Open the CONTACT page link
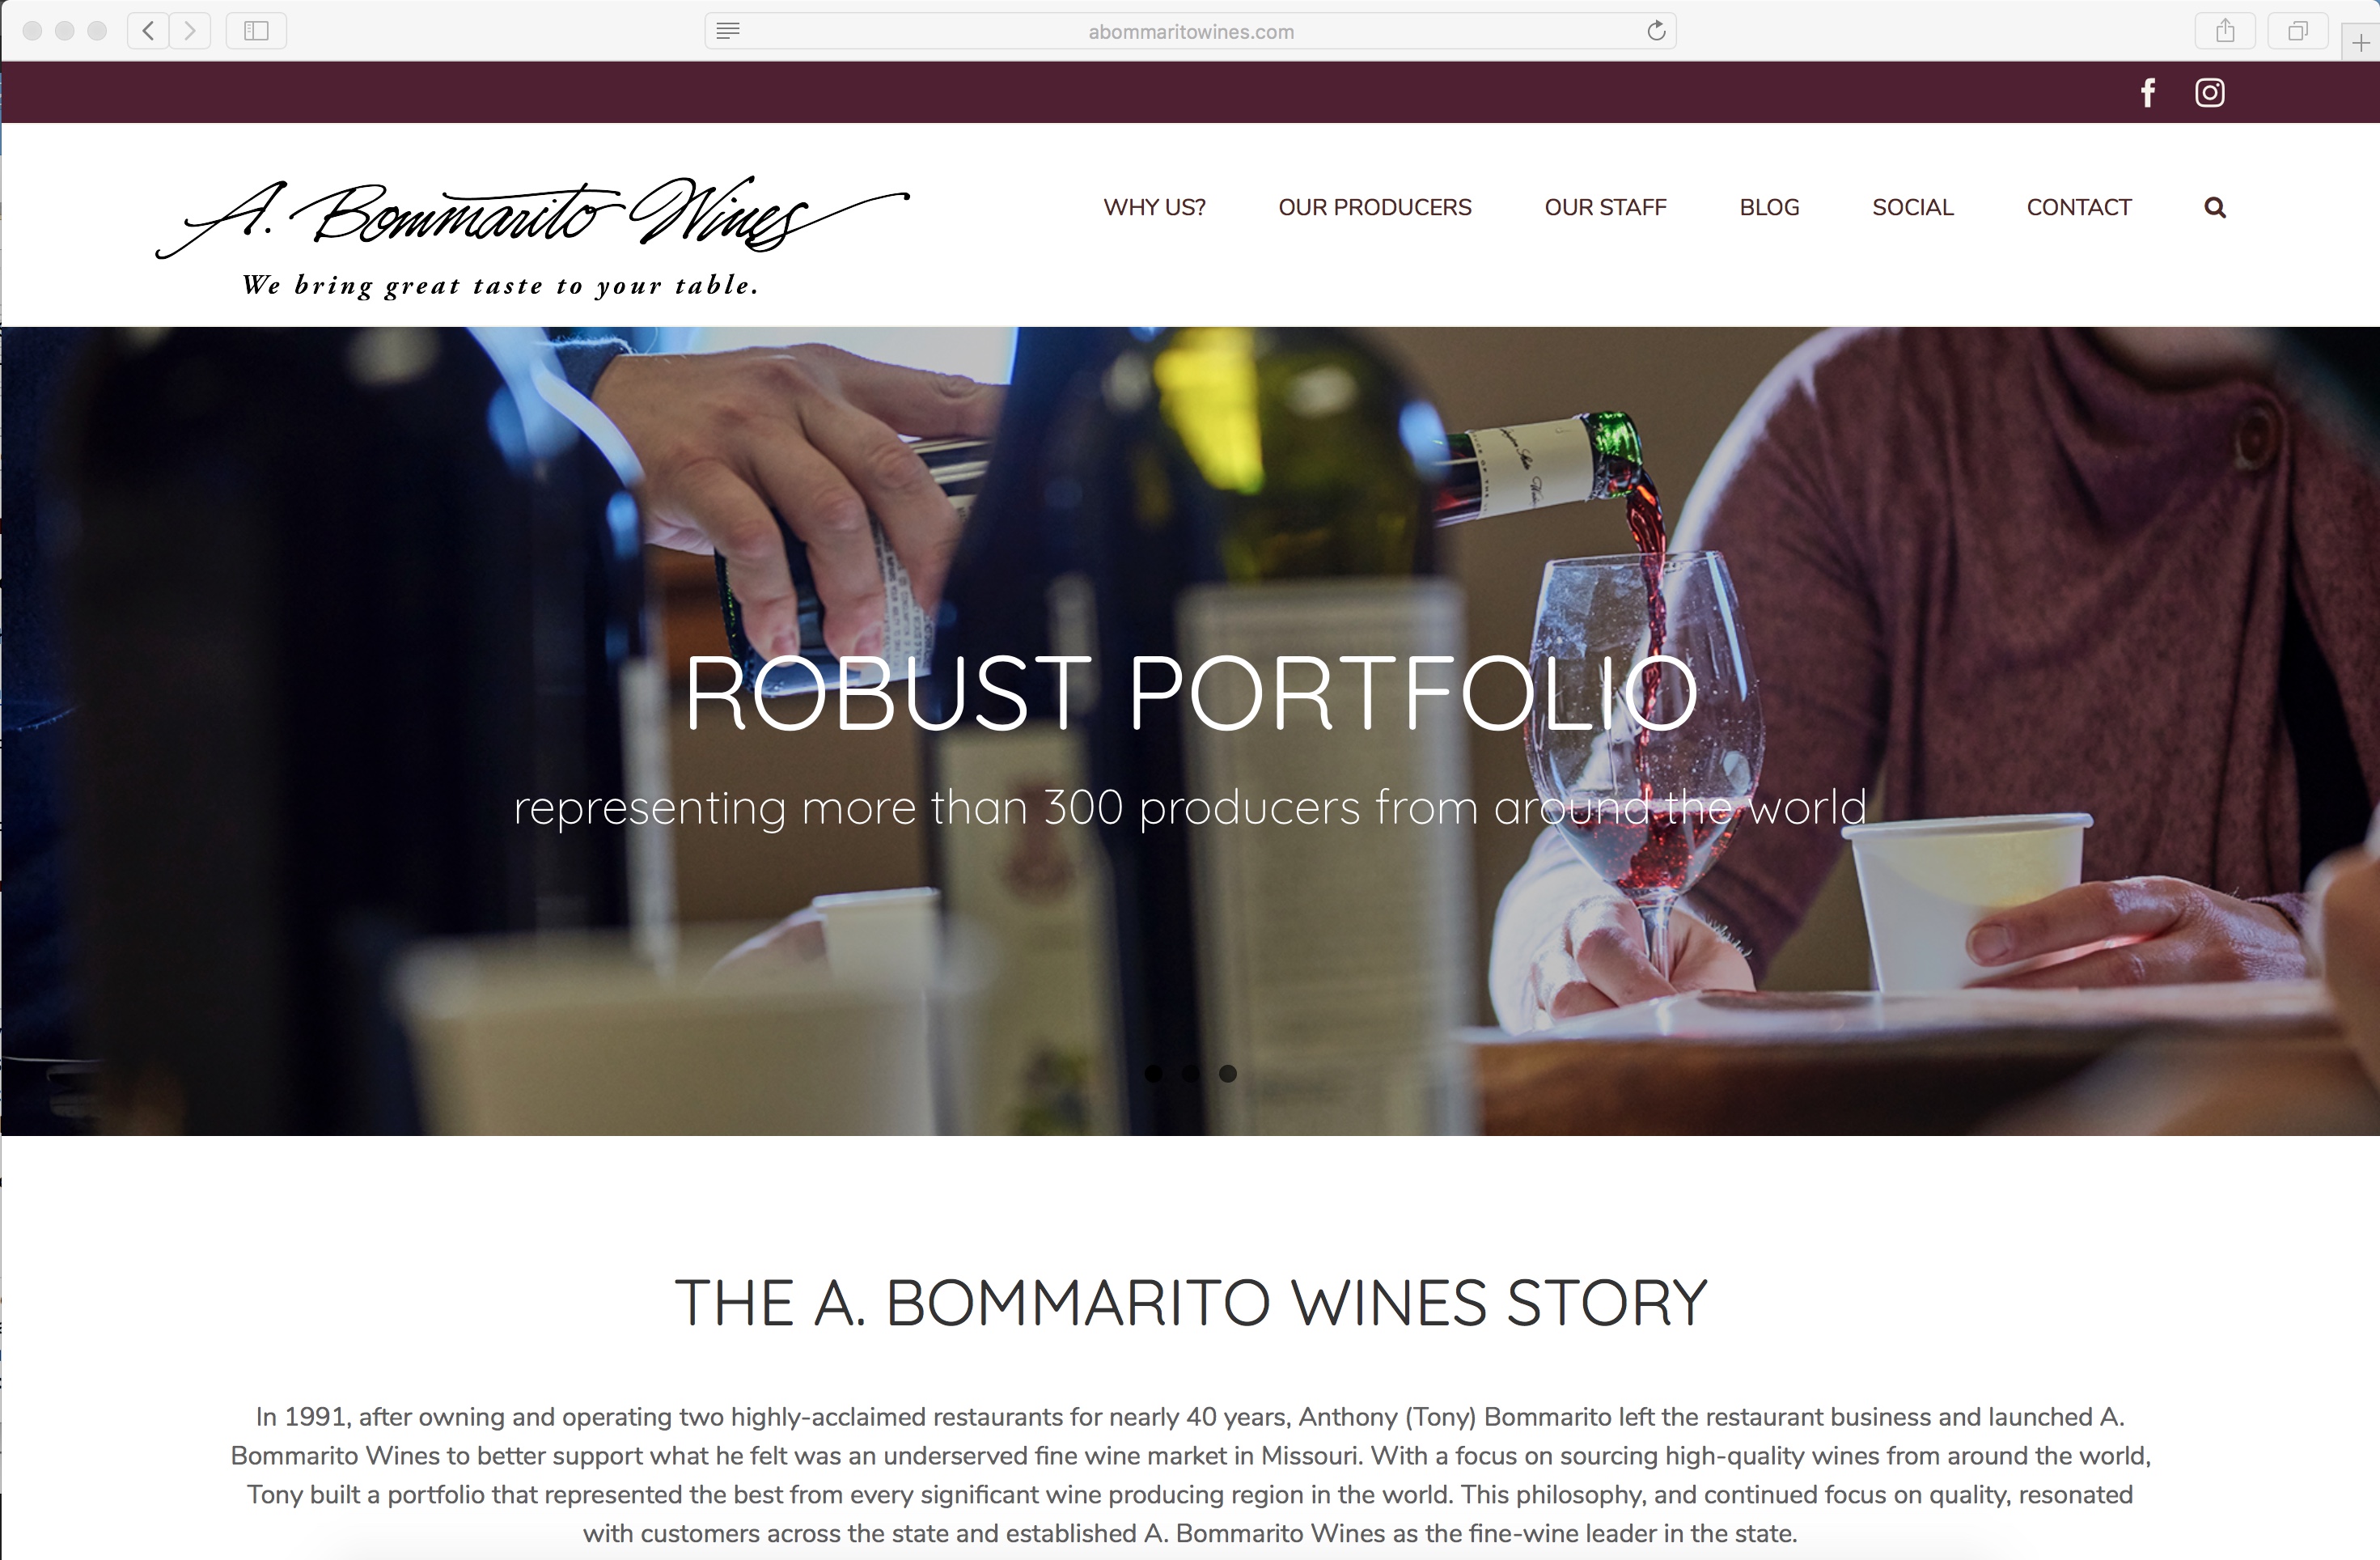This screenshot has width=2380, height=1560. click(x=2079, y=207)
